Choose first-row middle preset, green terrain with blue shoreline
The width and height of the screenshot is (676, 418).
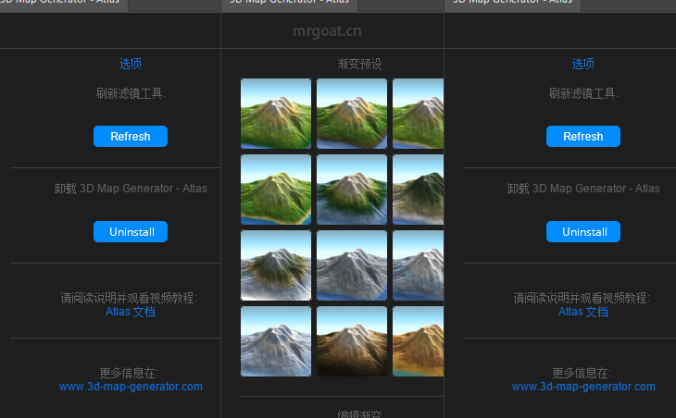tap(352, 114)
